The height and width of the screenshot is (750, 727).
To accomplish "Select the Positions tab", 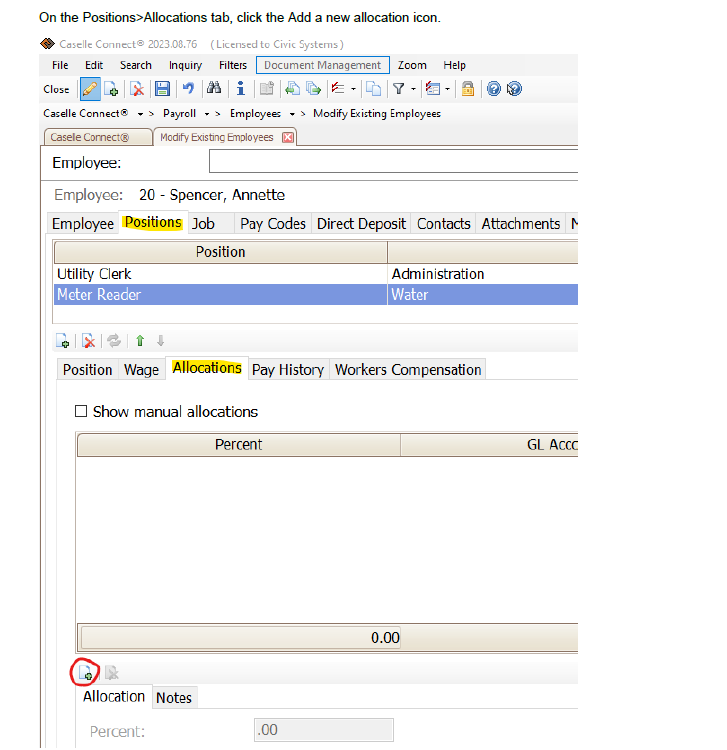I will pyautogui.click(x=153, y=222).
